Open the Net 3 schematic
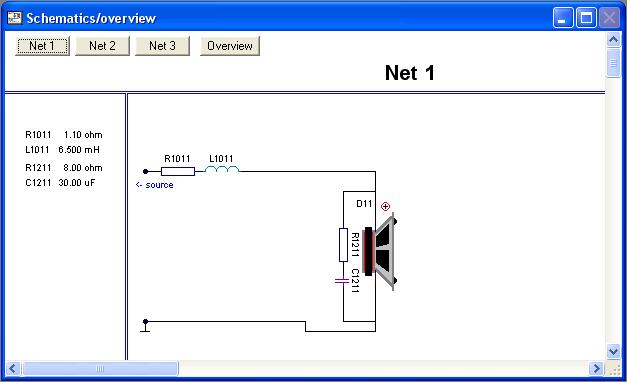 (x=162, y=46)
